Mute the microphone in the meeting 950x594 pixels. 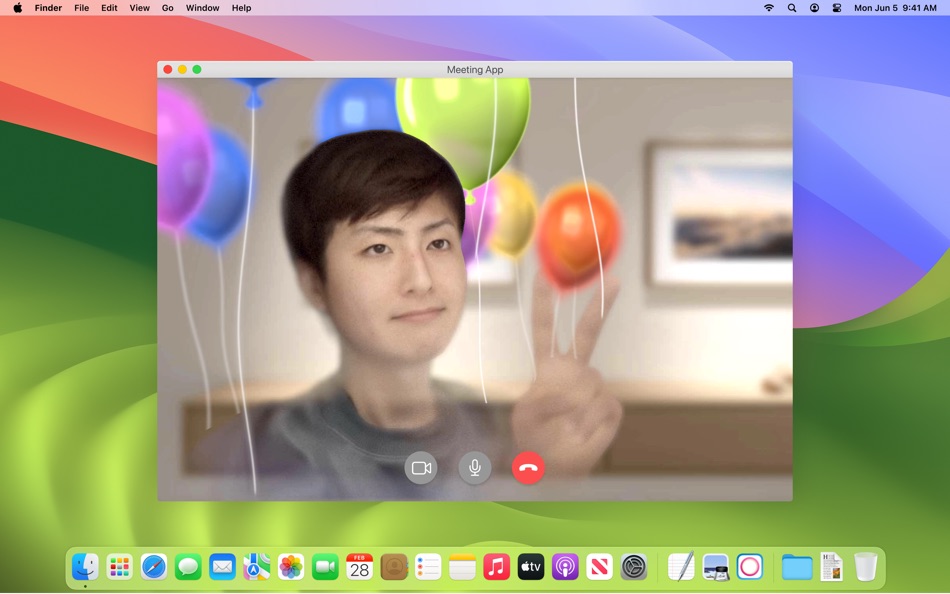coord(474,467)
